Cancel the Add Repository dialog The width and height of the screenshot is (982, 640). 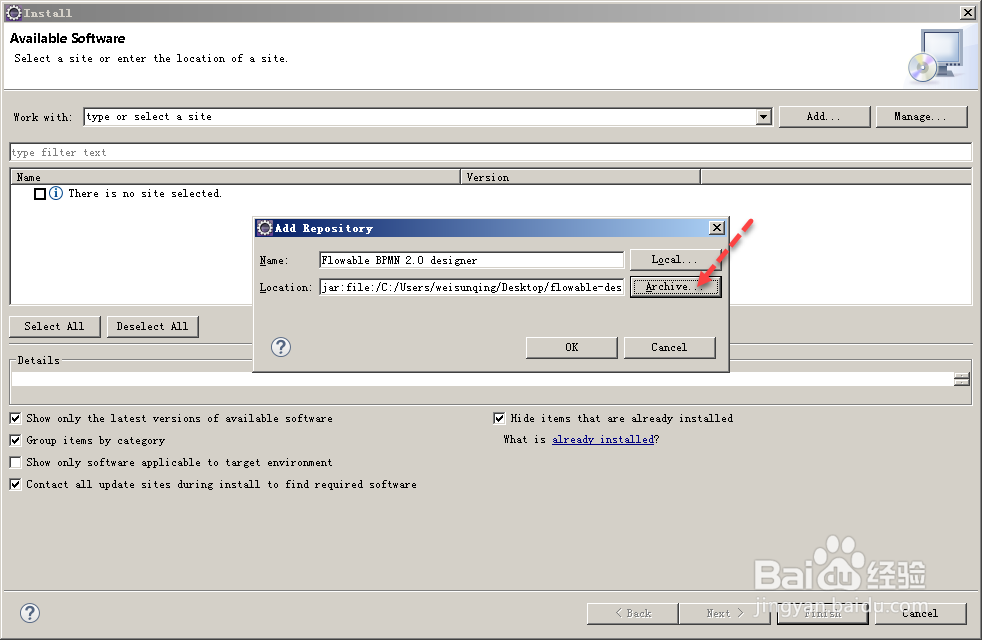coord(669,348)
